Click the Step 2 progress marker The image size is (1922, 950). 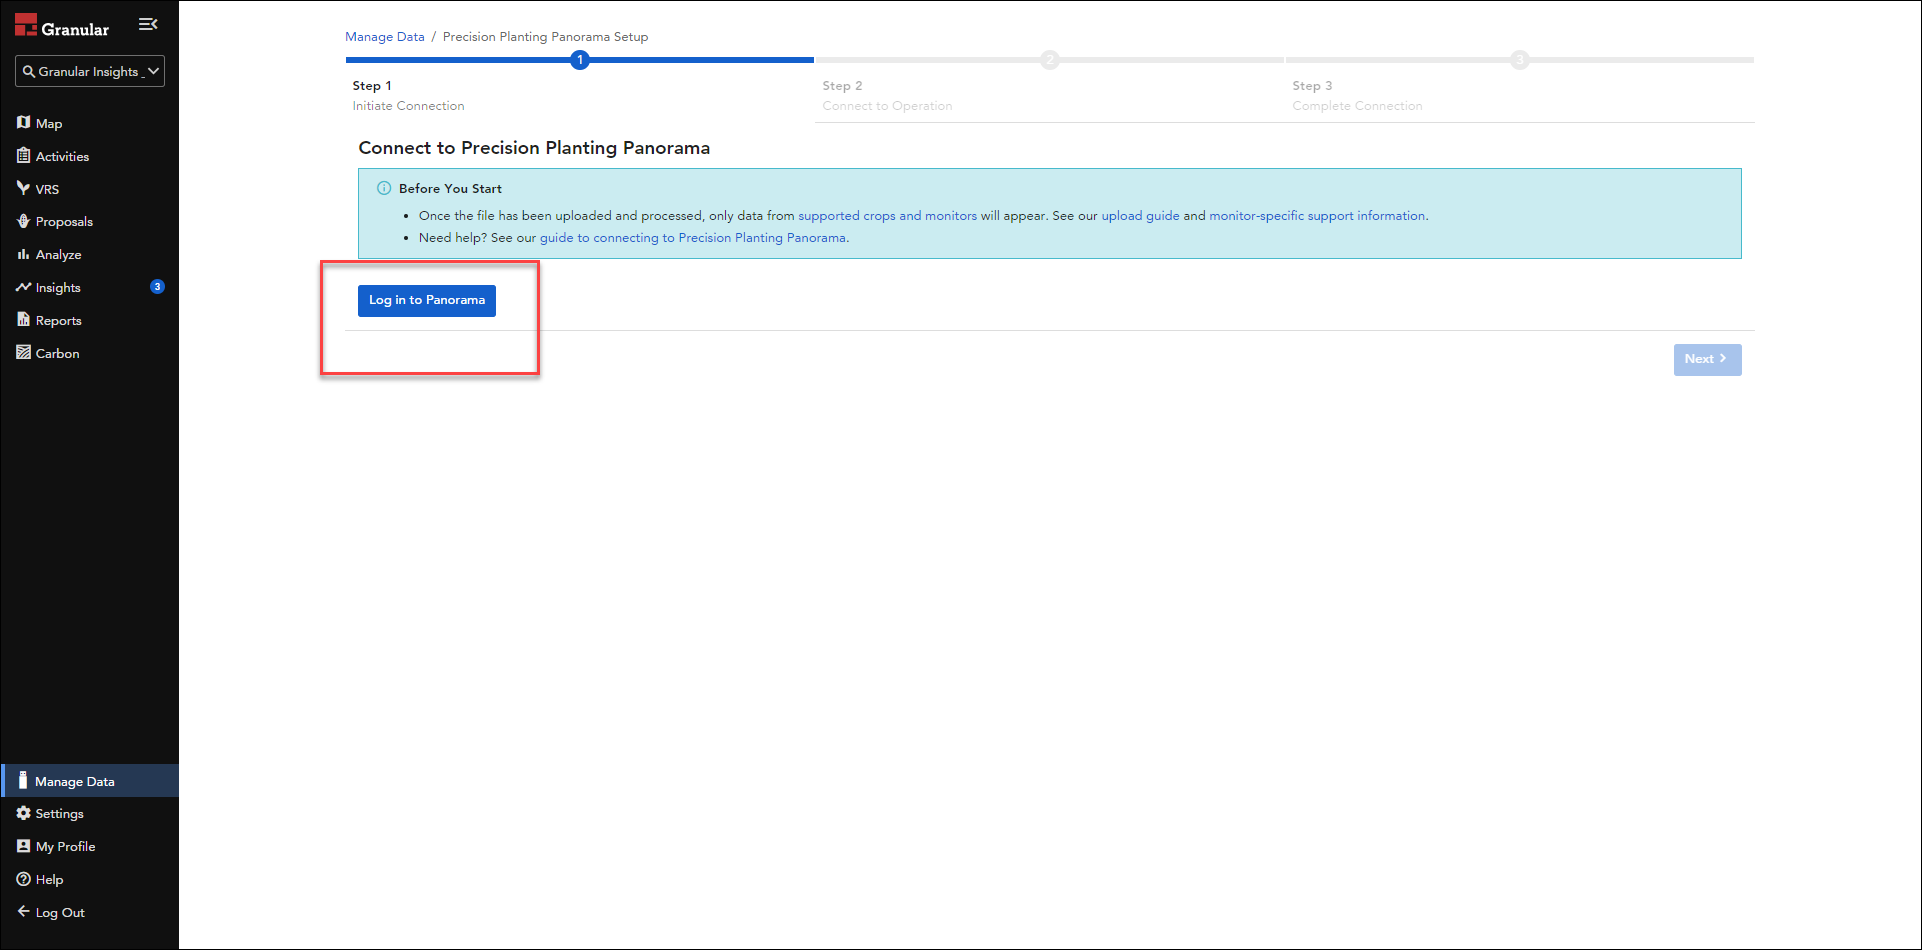point(1049,60)
